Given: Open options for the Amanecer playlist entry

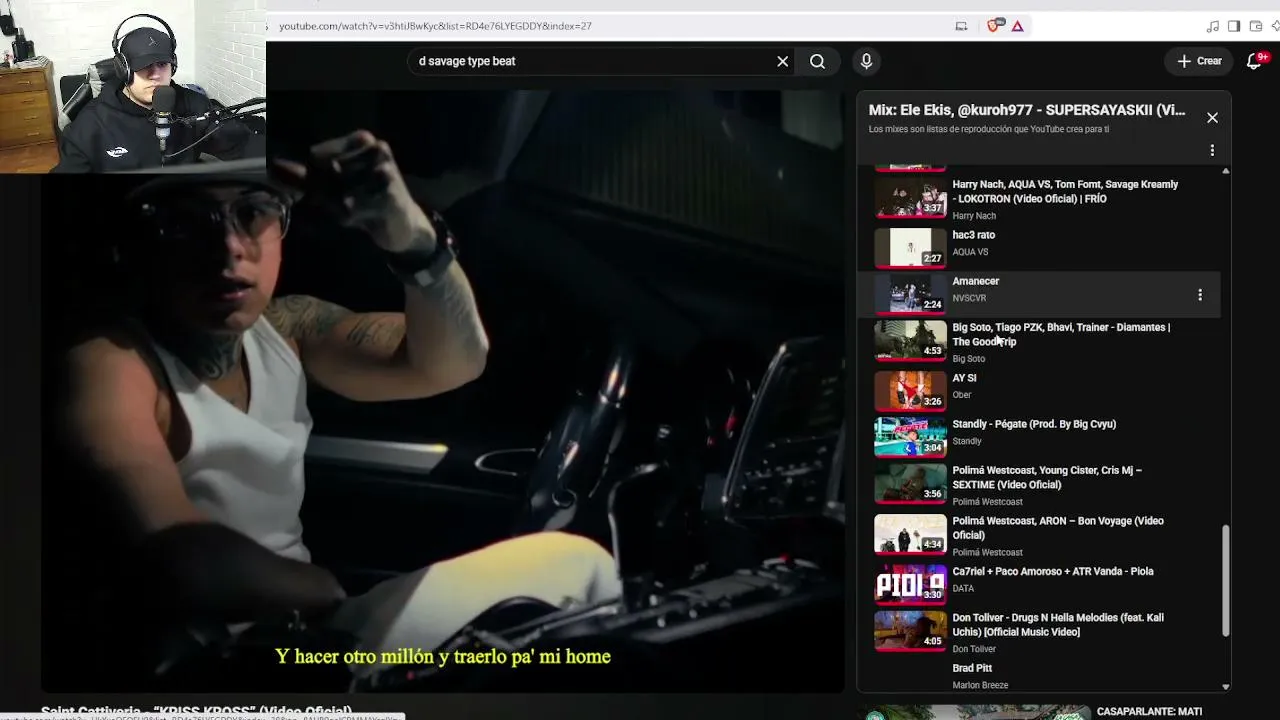Looking at the screenshot, I should click(x=1200, y=295).
